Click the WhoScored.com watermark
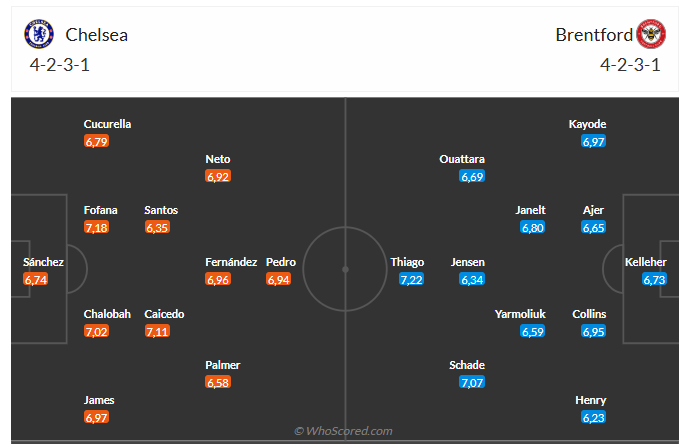Viewport: 689px width, 444px height. (x=344, y=431)
